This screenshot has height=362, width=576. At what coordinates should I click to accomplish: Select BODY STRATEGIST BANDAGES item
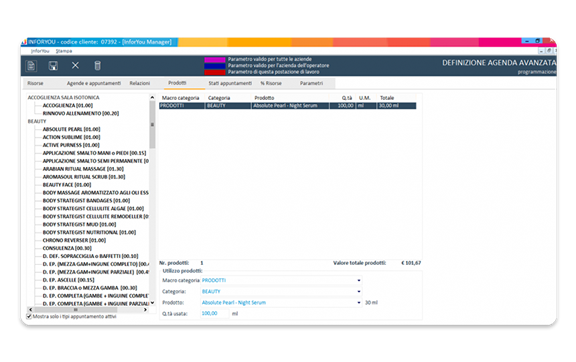click(x=86, y=201)
